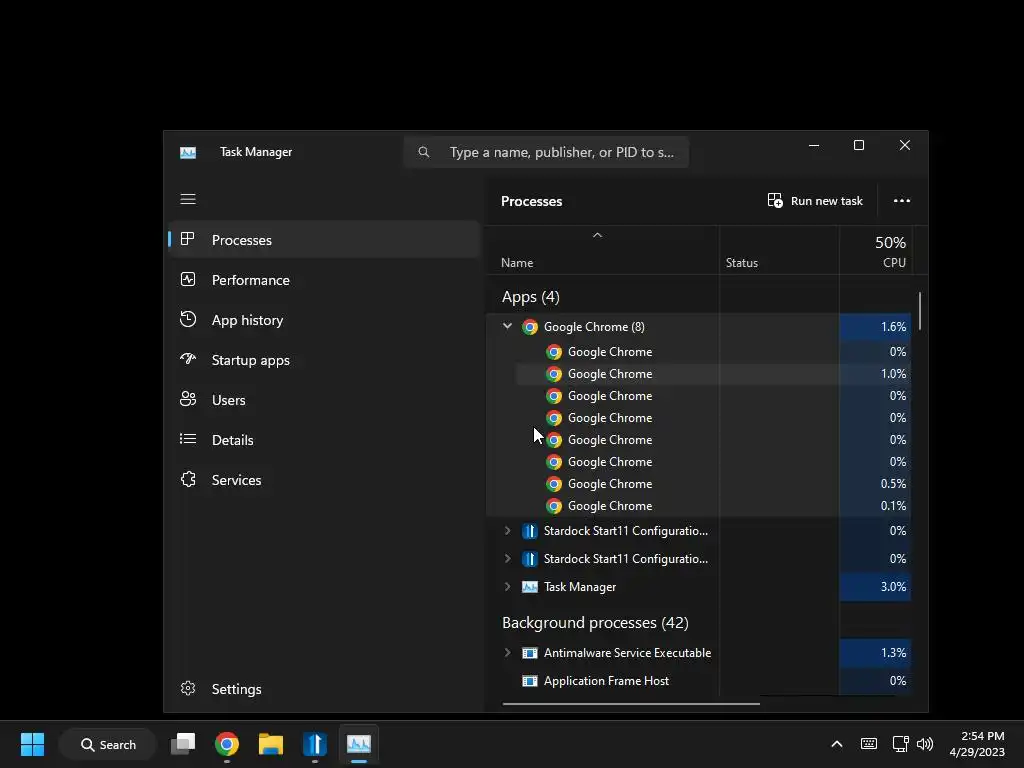The width and height of the screenshot is (1024, 768).
Task: Show hidden tray icons chevron
Action: pos(837,744)
